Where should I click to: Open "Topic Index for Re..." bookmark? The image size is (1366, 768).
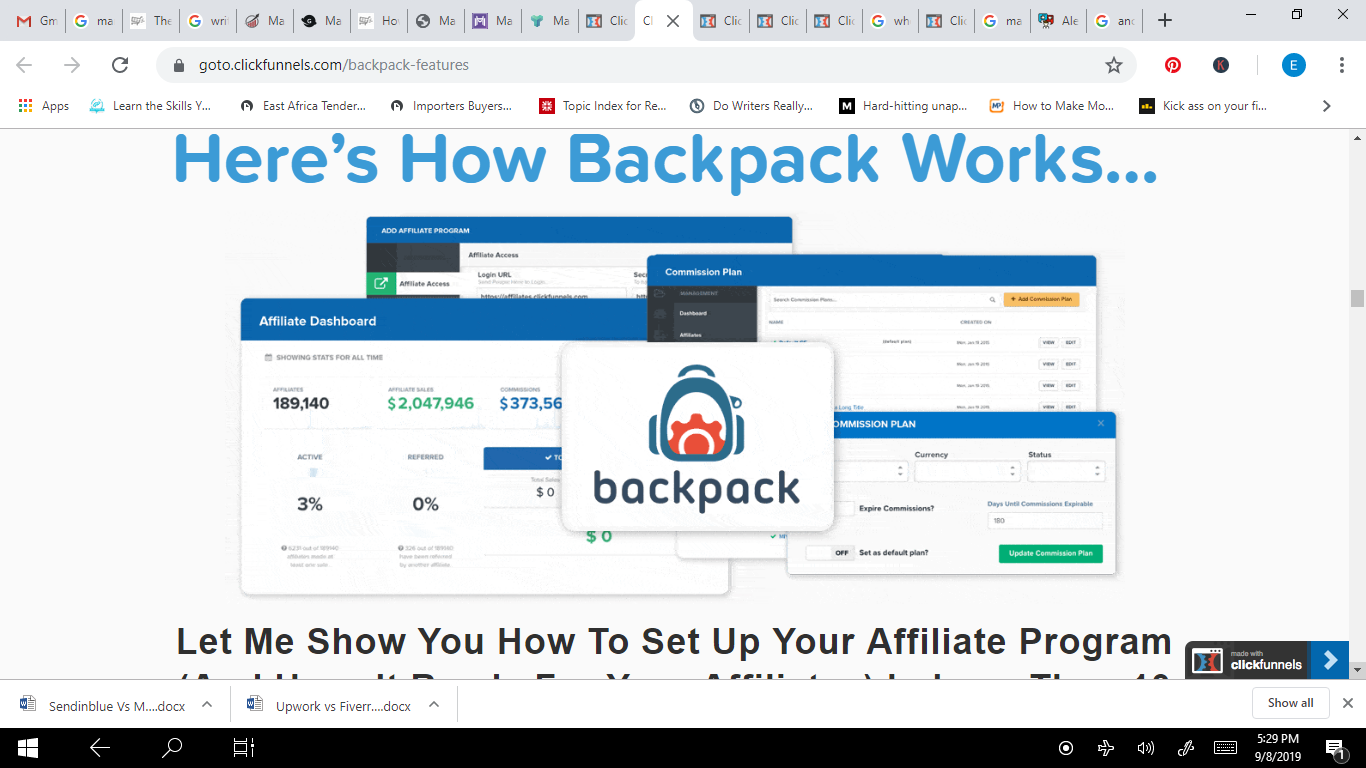(x=603, y=106)
